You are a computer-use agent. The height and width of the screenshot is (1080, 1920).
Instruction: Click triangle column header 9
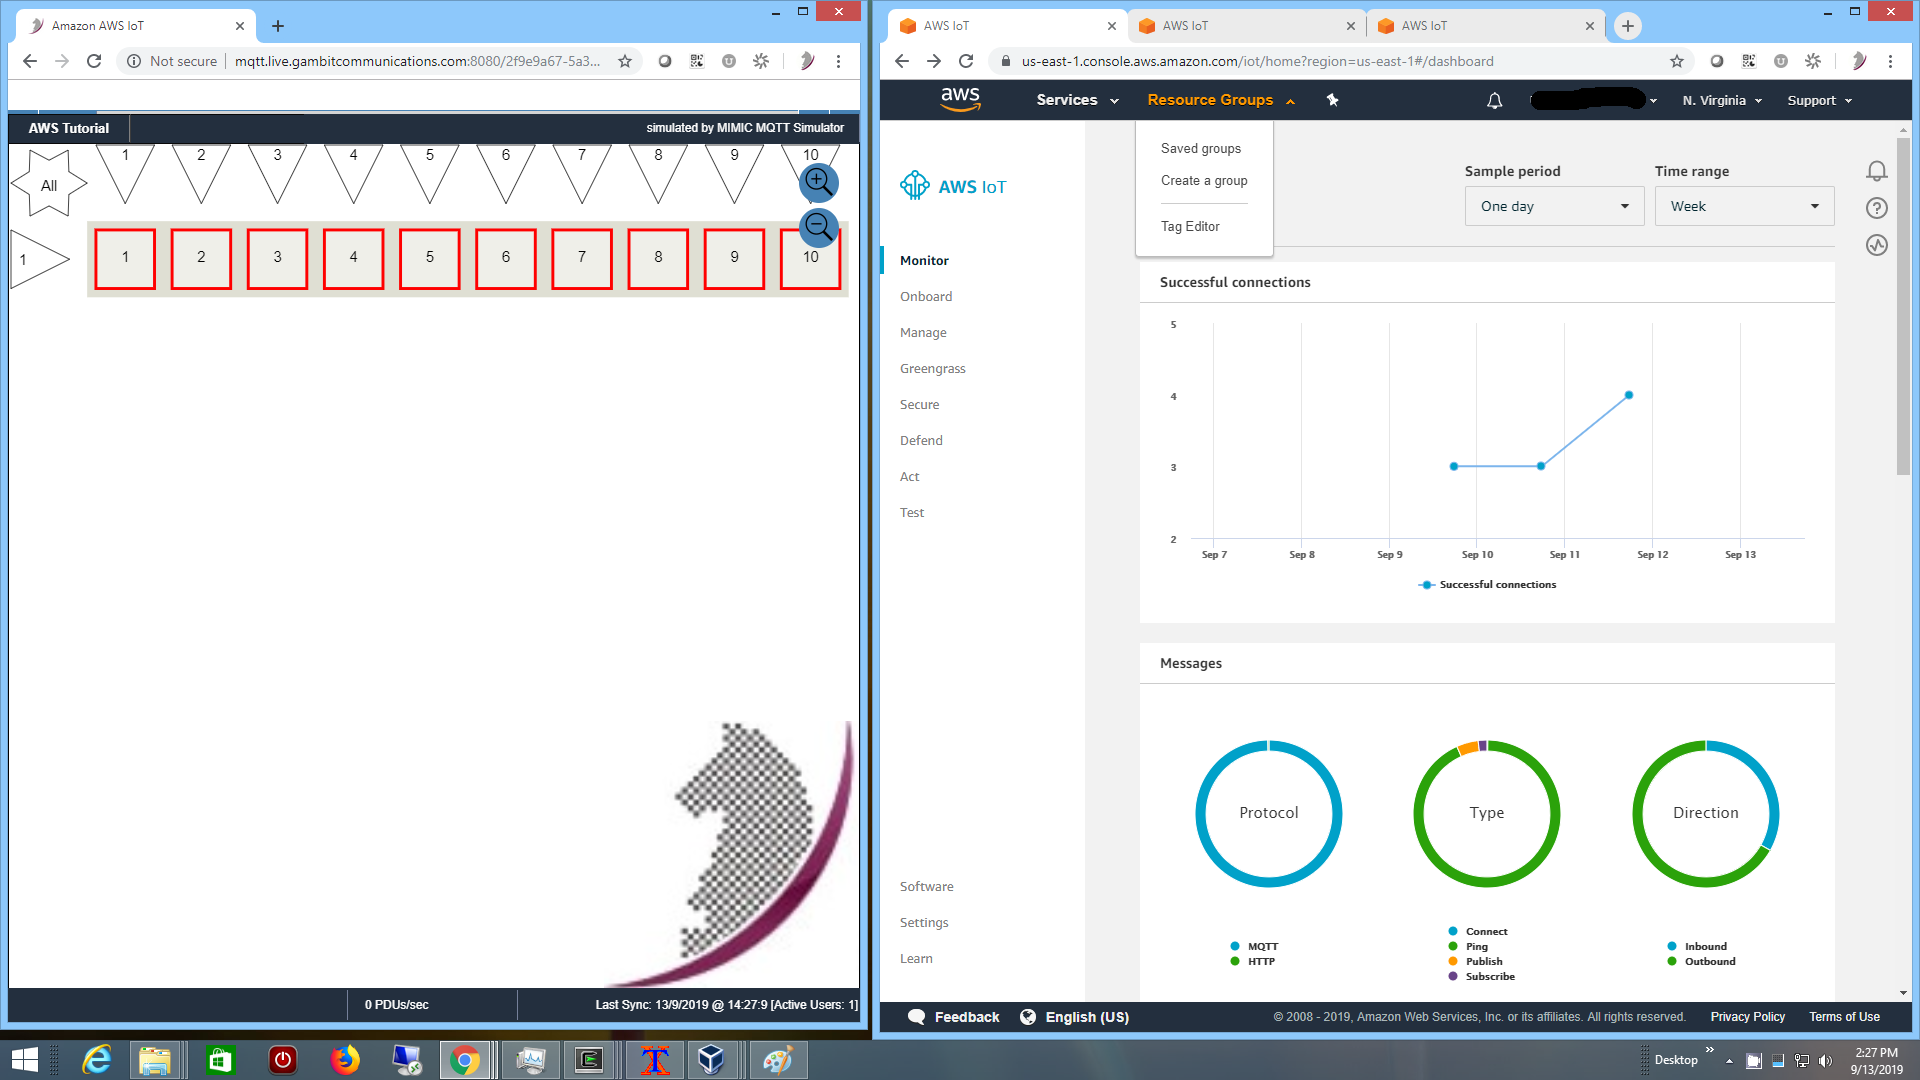click(x=734, y=173)
